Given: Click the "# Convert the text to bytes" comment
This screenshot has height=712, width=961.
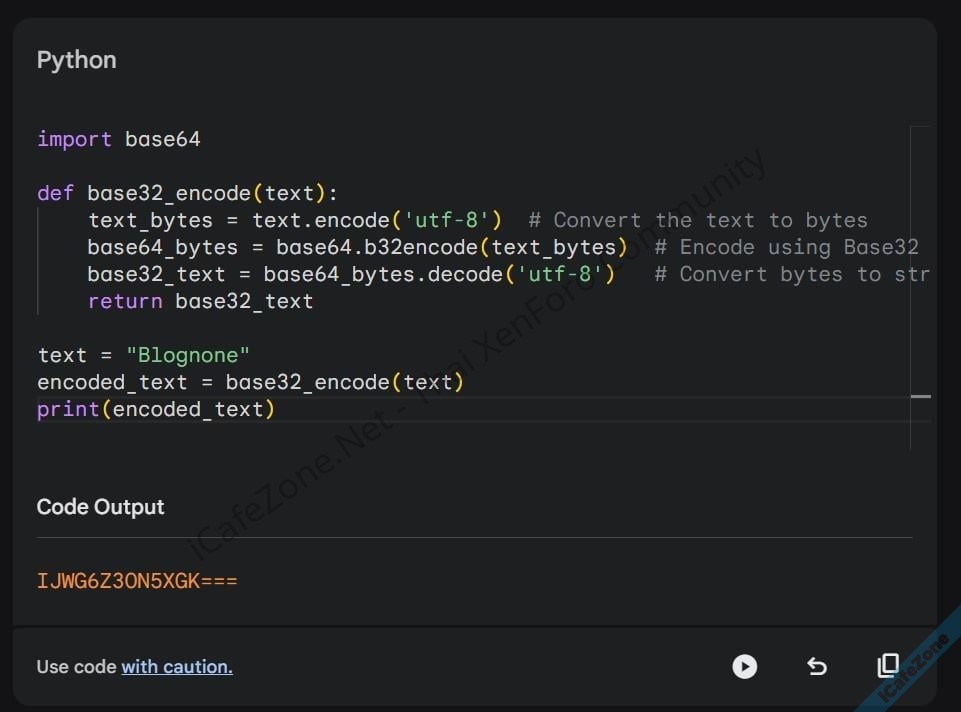Looking at the screenshot, I should click(698, 220).
